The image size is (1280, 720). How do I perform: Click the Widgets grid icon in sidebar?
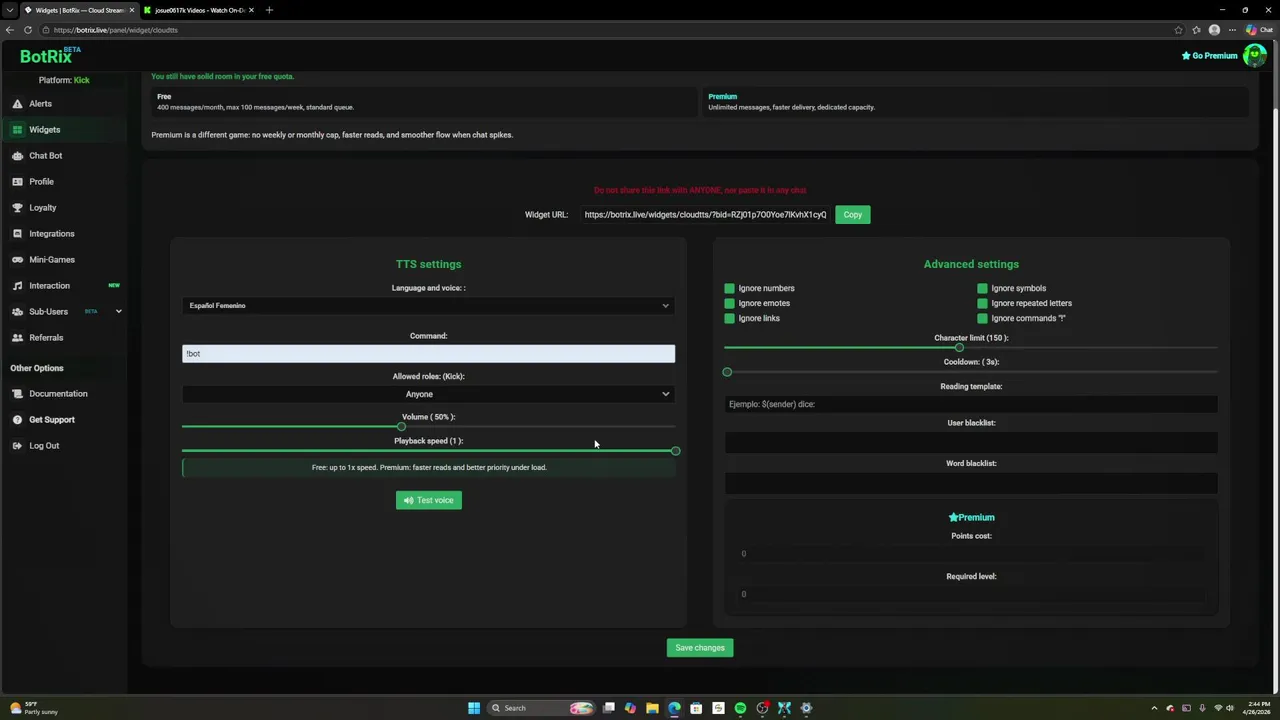click(17, 130)
